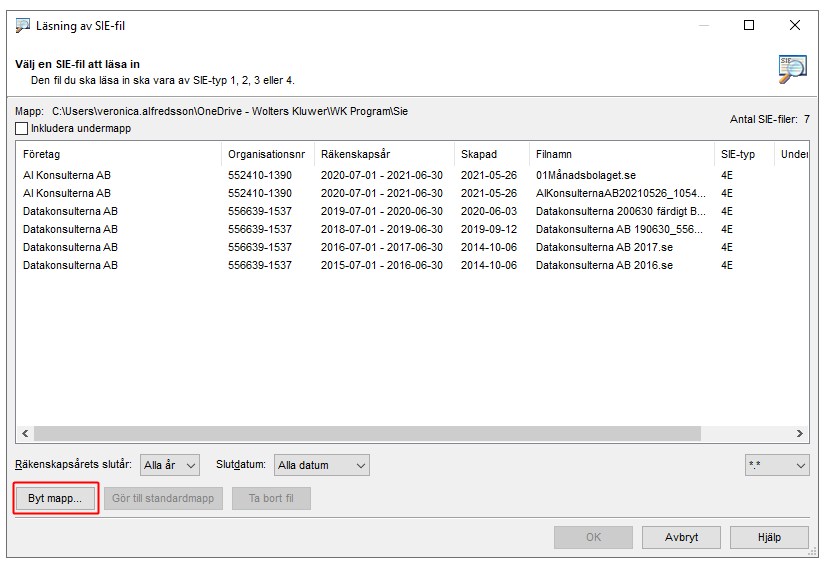Click created date 2019-09-12
This screenshot has height=565, width=830.
click(489, 229)
